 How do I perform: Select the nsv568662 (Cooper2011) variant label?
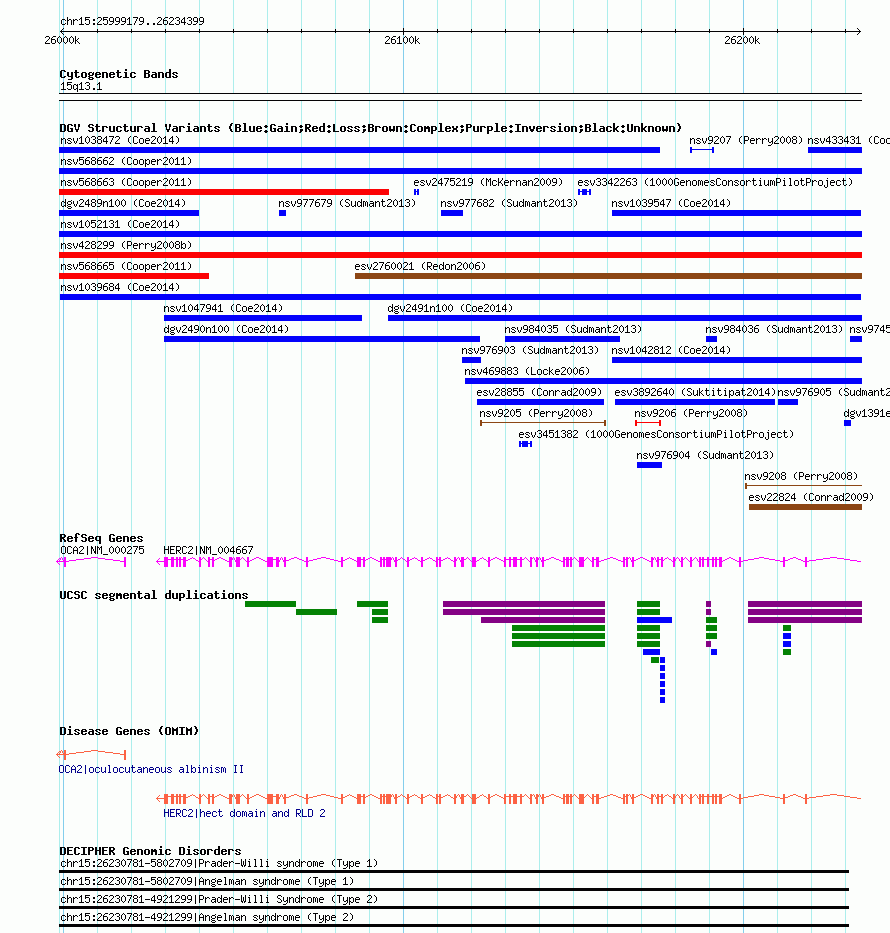(x=126, y=161)
